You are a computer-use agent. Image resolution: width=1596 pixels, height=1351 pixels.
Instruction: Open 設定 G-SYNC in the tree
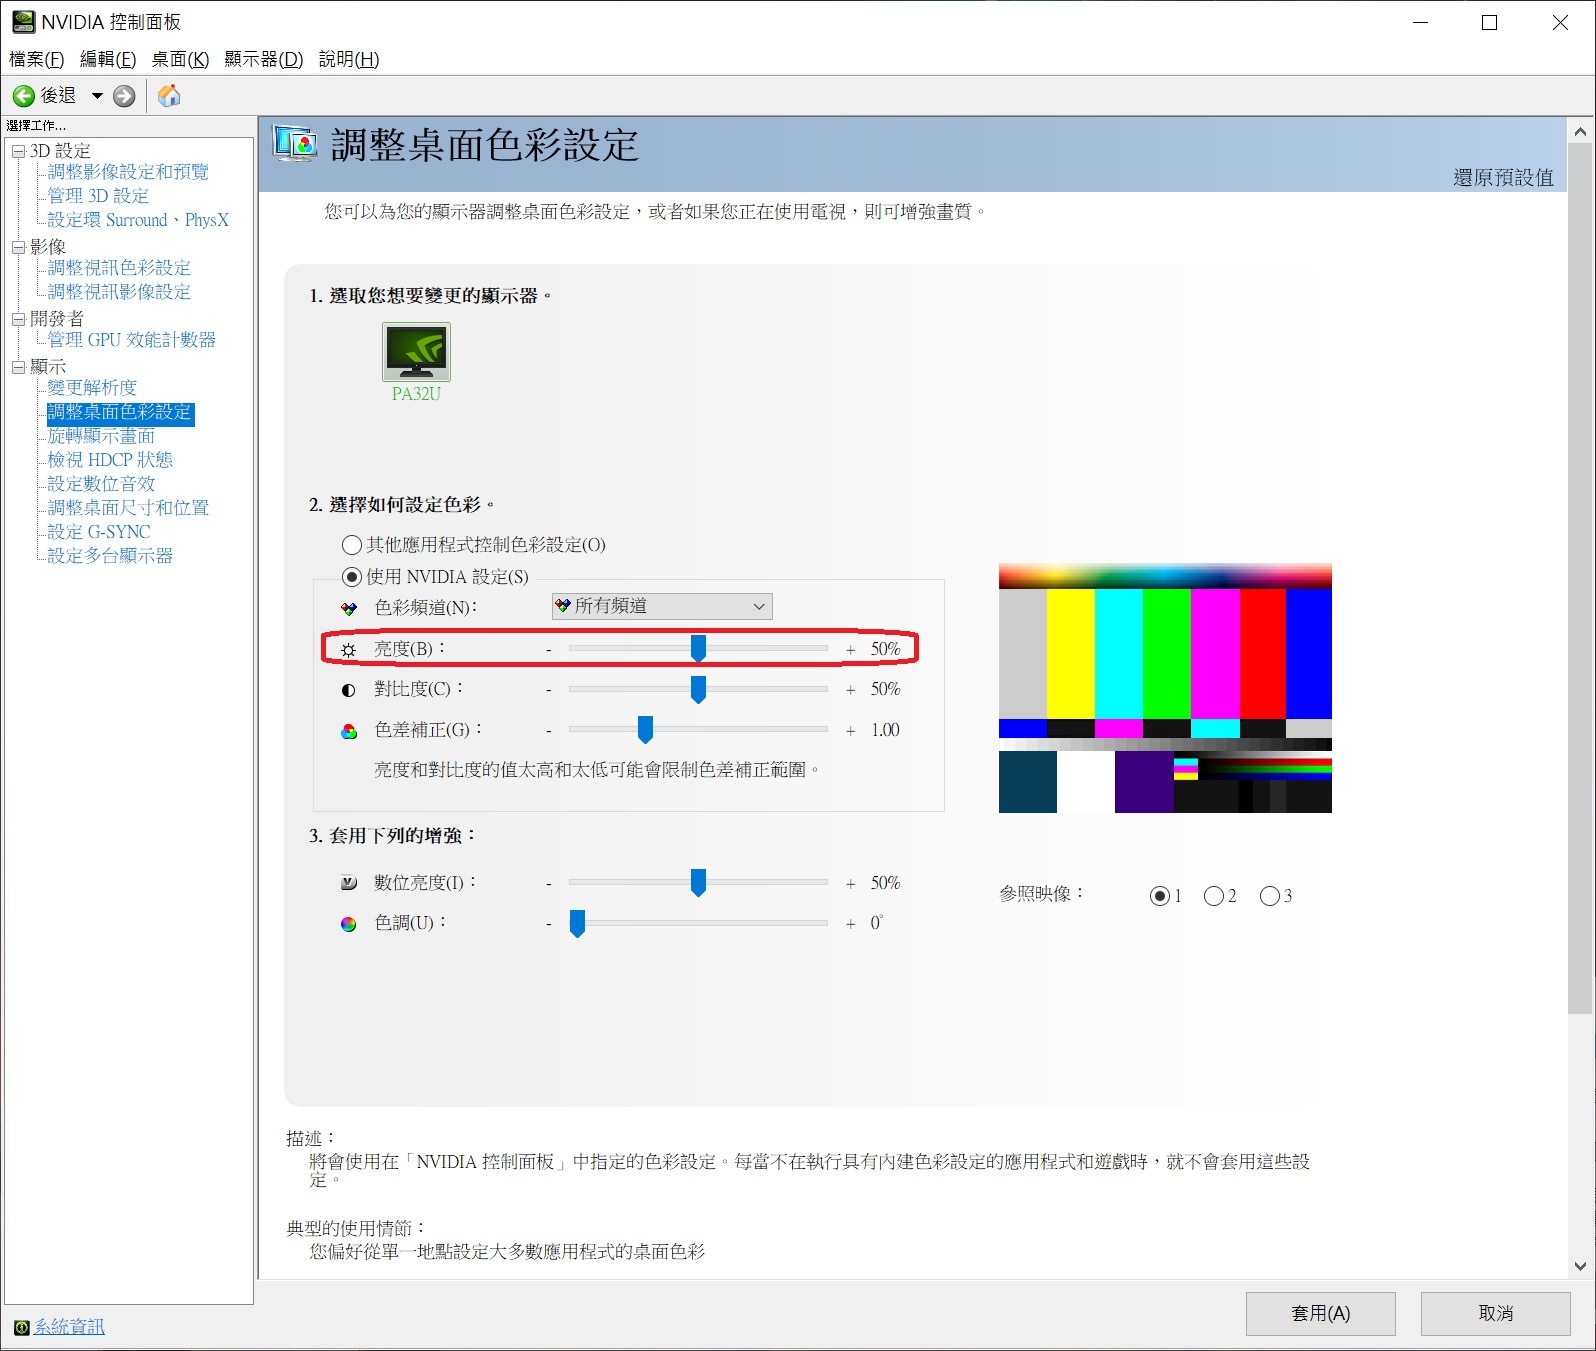(99, 532)
